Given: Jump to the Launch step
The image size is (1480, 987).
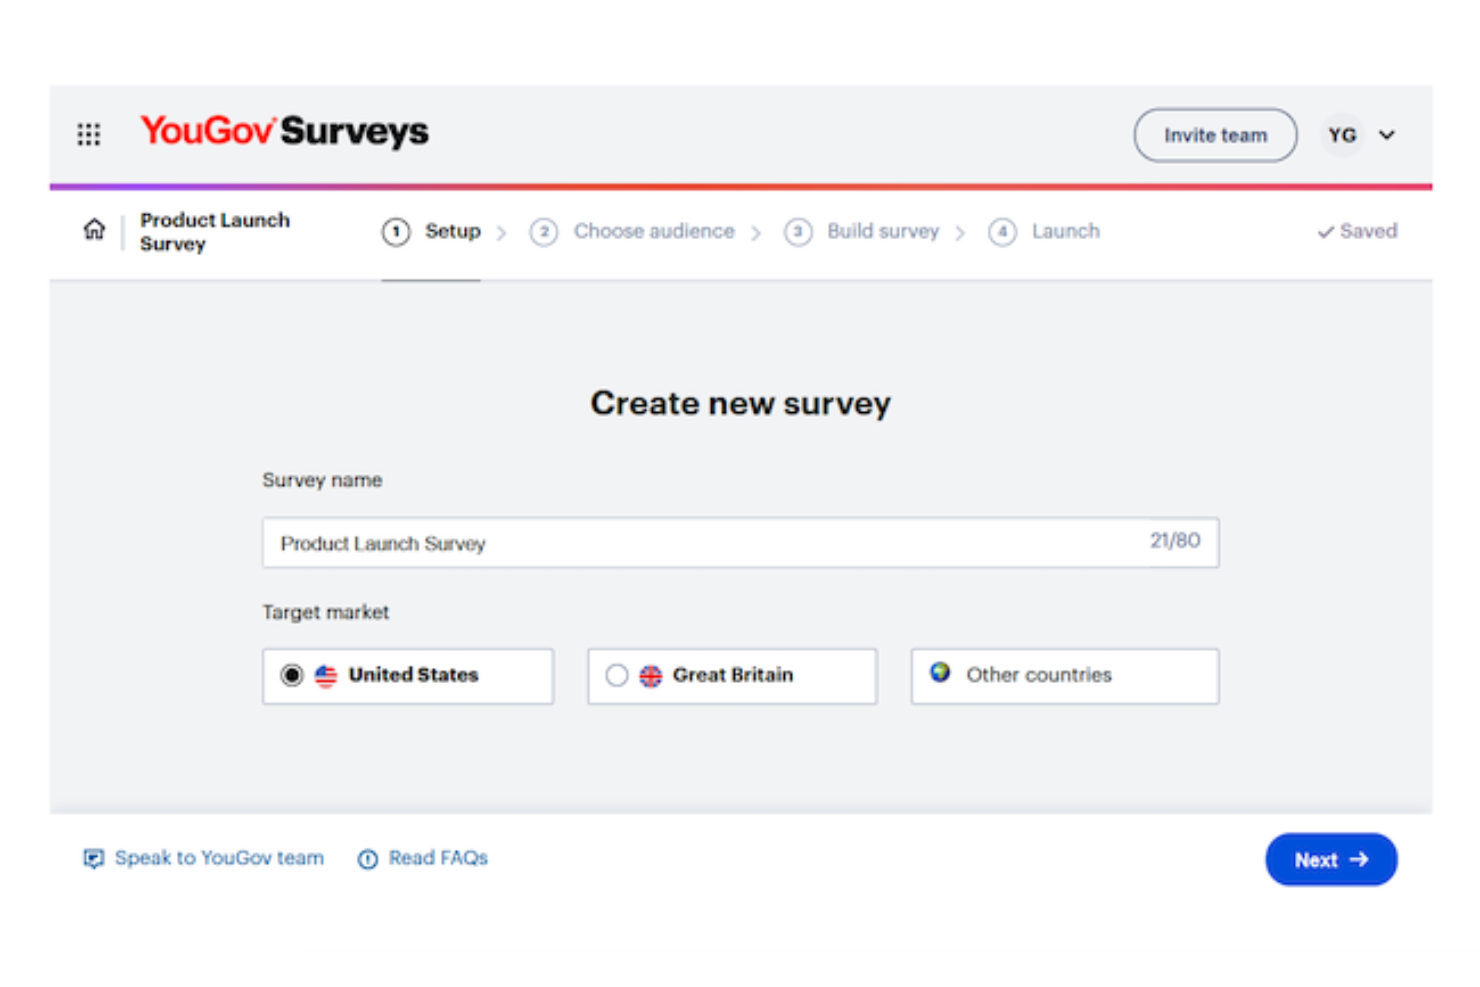Looking at the screenshot, I should tap(1044, 232).
